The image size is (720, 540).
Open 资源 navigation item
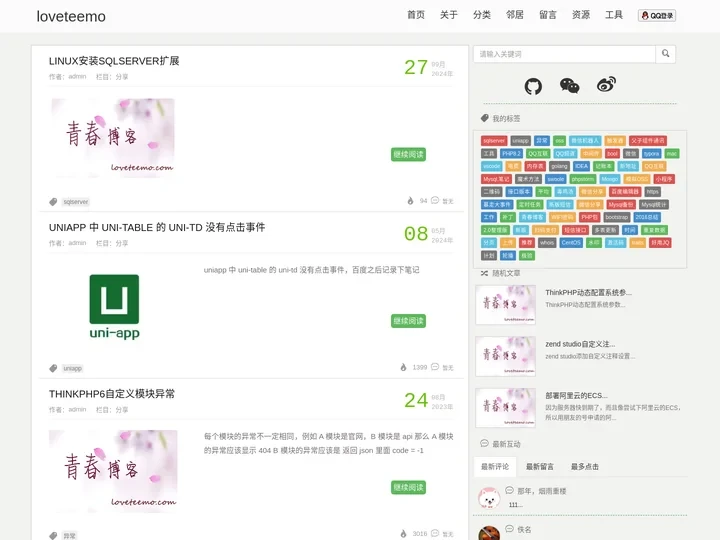581,15
